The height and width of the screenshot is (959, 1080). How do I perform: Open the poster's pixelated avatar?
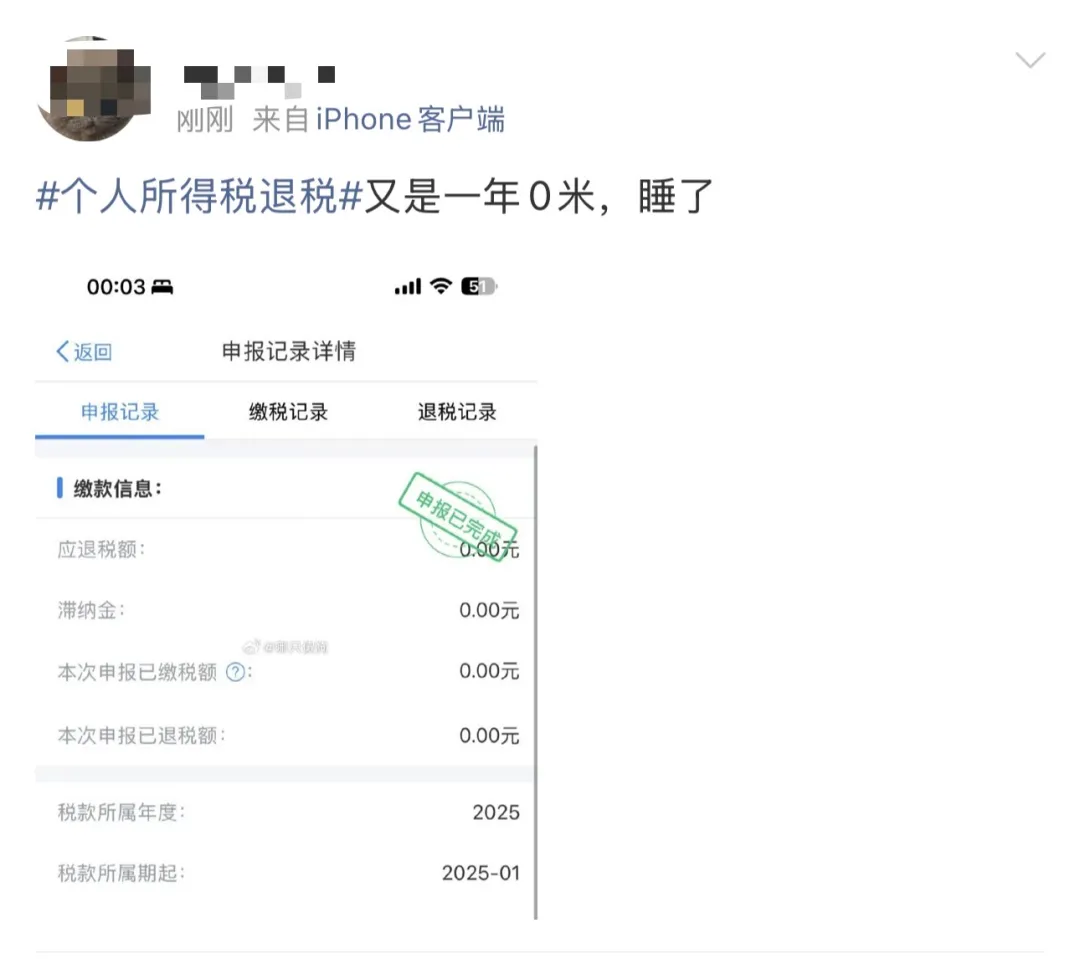click(x=93, y=89)
